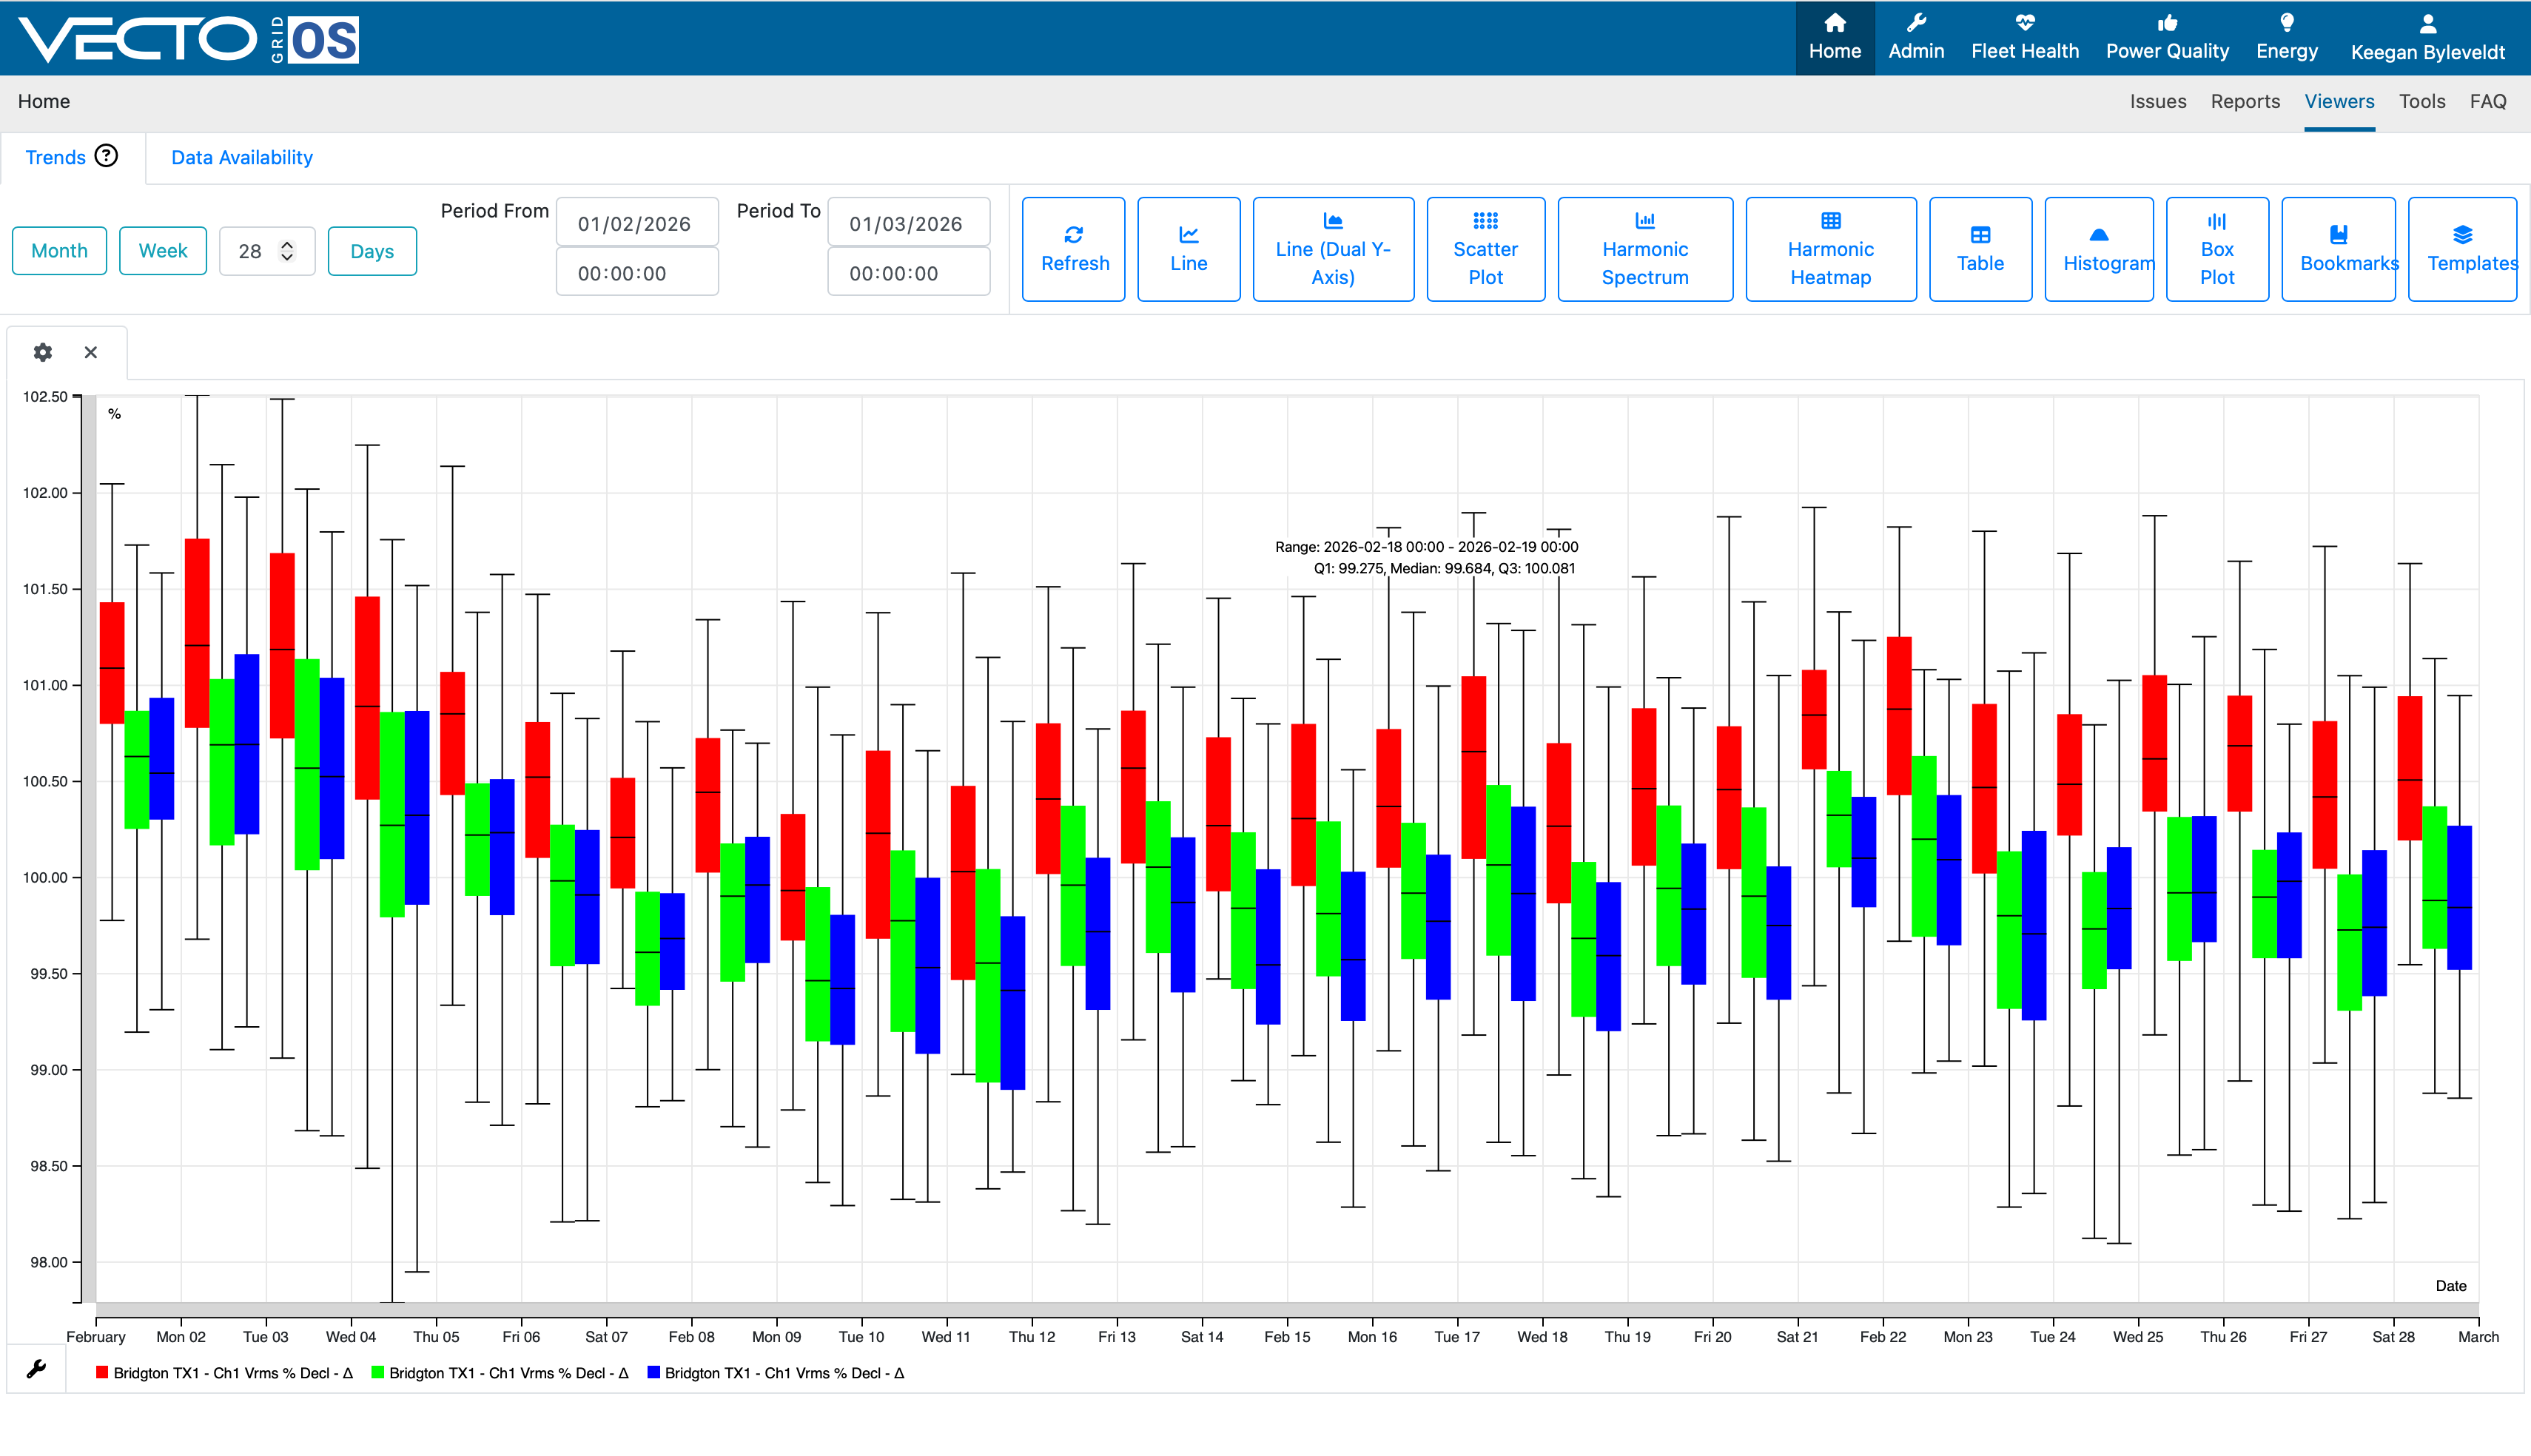Click the Refresh chart button
The width and height of the screenshot is (2531, 1456).
pyautogui.click(x=1074, y=249)
